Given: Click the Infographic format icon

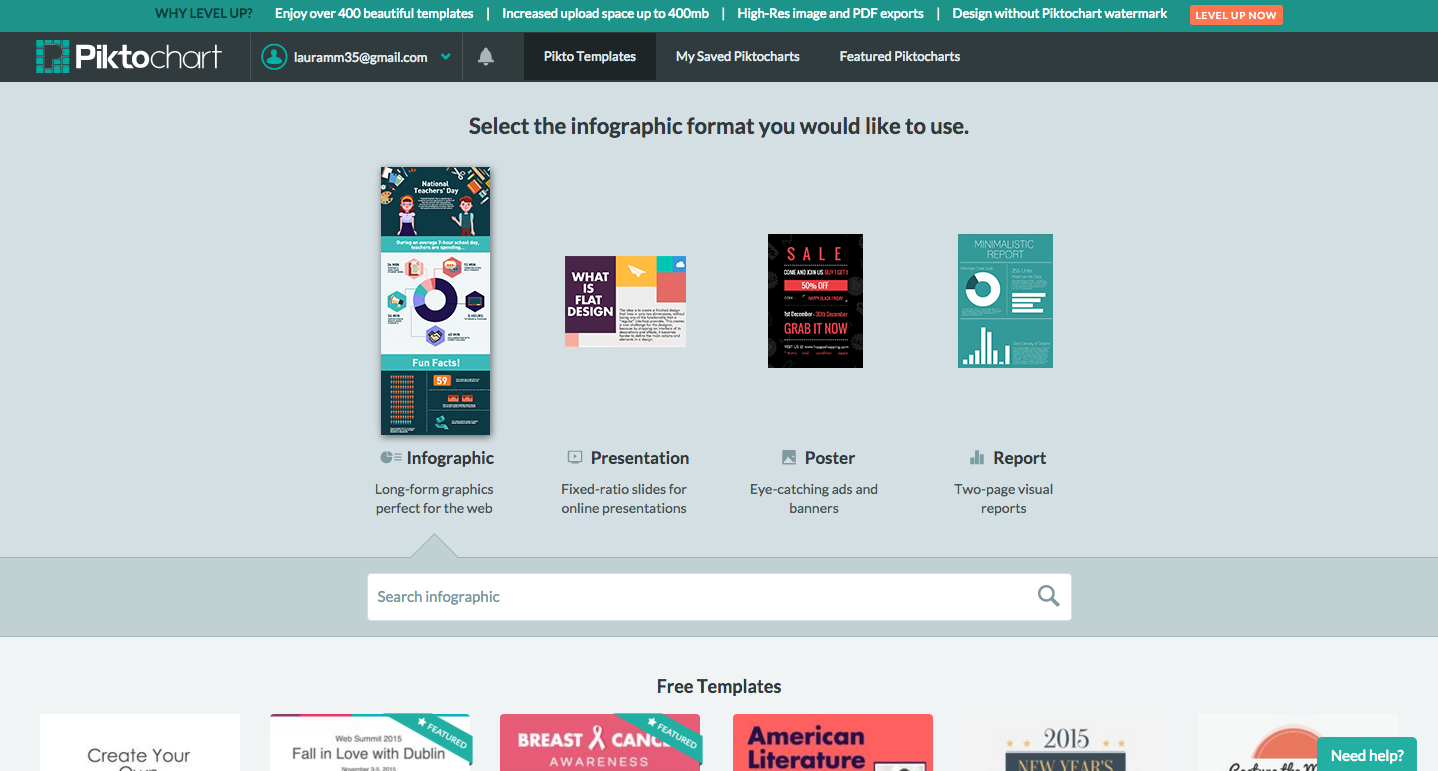Looking at the screenshot, I should [x=391, y=458].
